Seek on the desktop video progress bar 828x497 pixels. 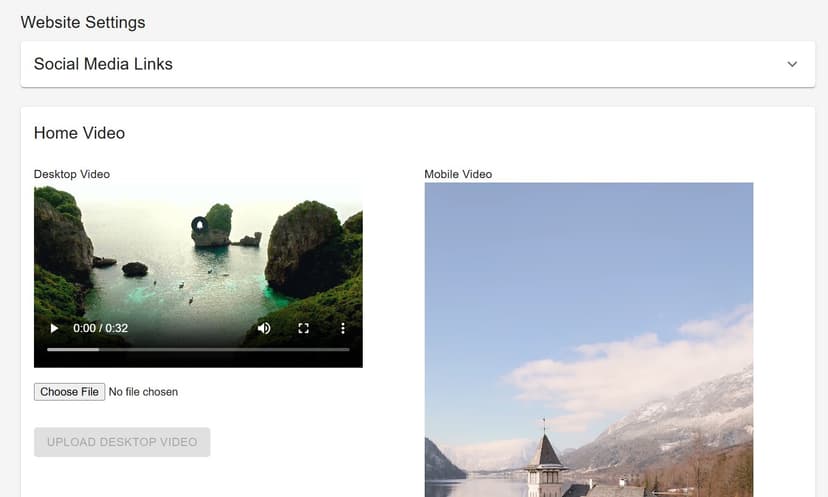(x=198, y=350)
